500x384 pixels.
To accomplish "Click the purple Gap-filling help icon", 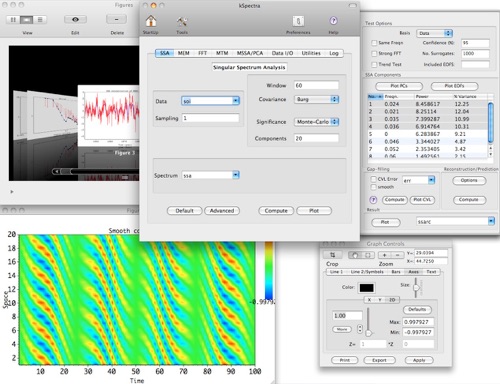I will (373, 200).
